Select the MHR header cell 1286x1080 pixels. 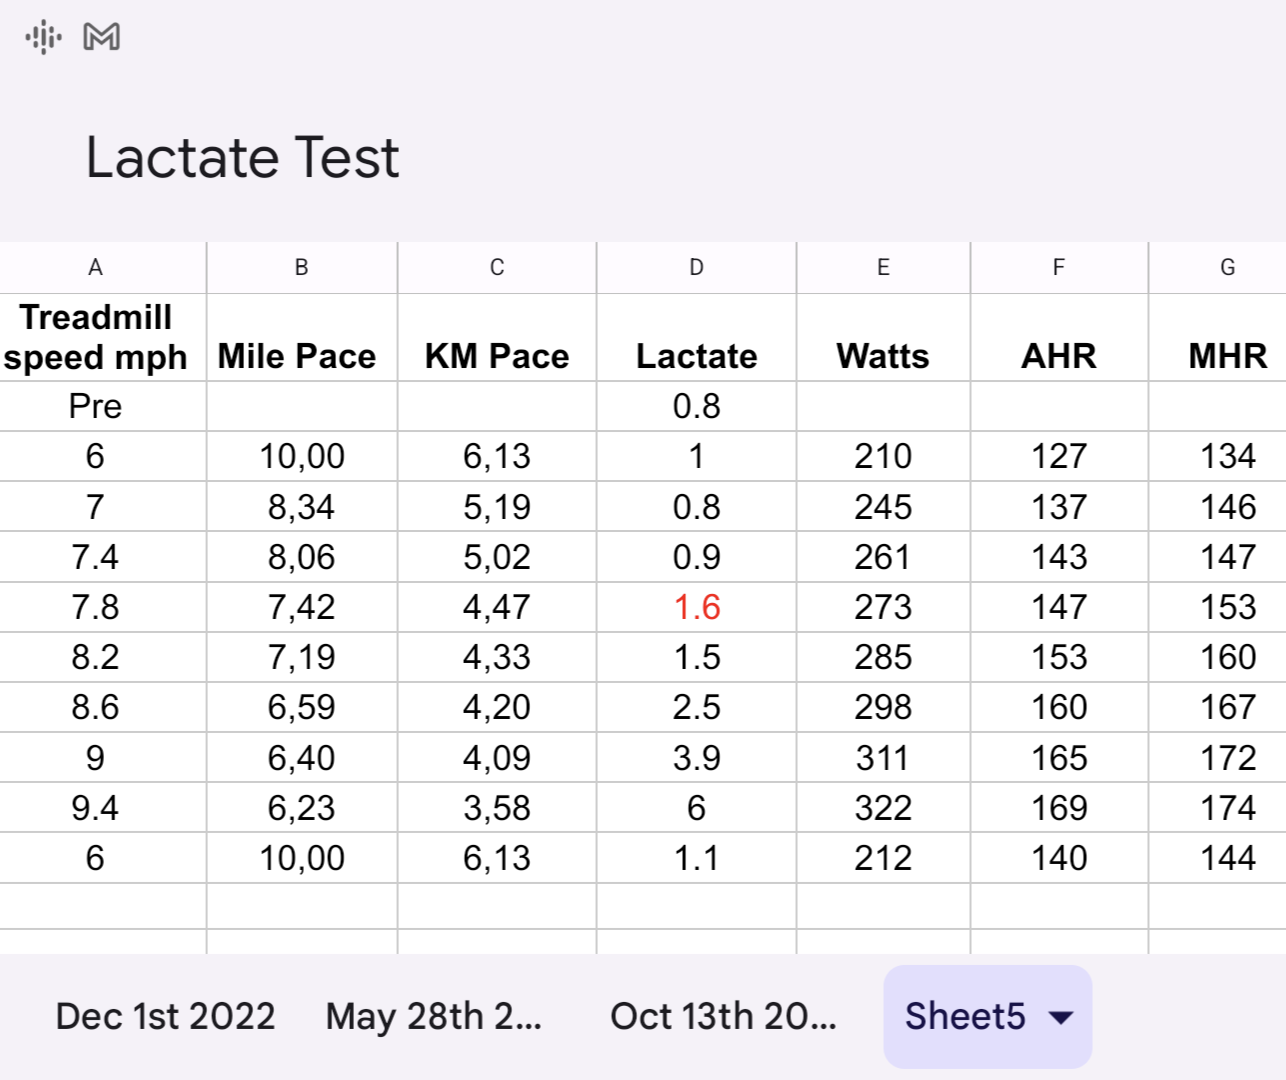point(1227,356)
